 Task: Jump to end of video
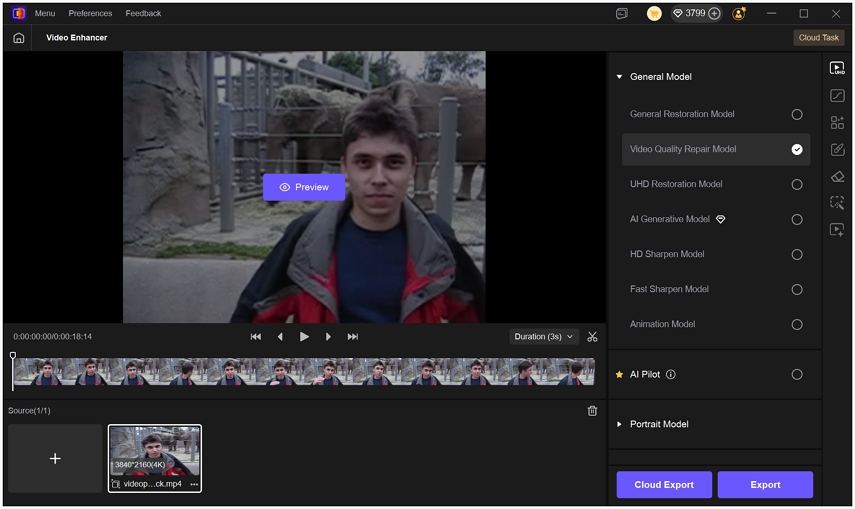353,337
